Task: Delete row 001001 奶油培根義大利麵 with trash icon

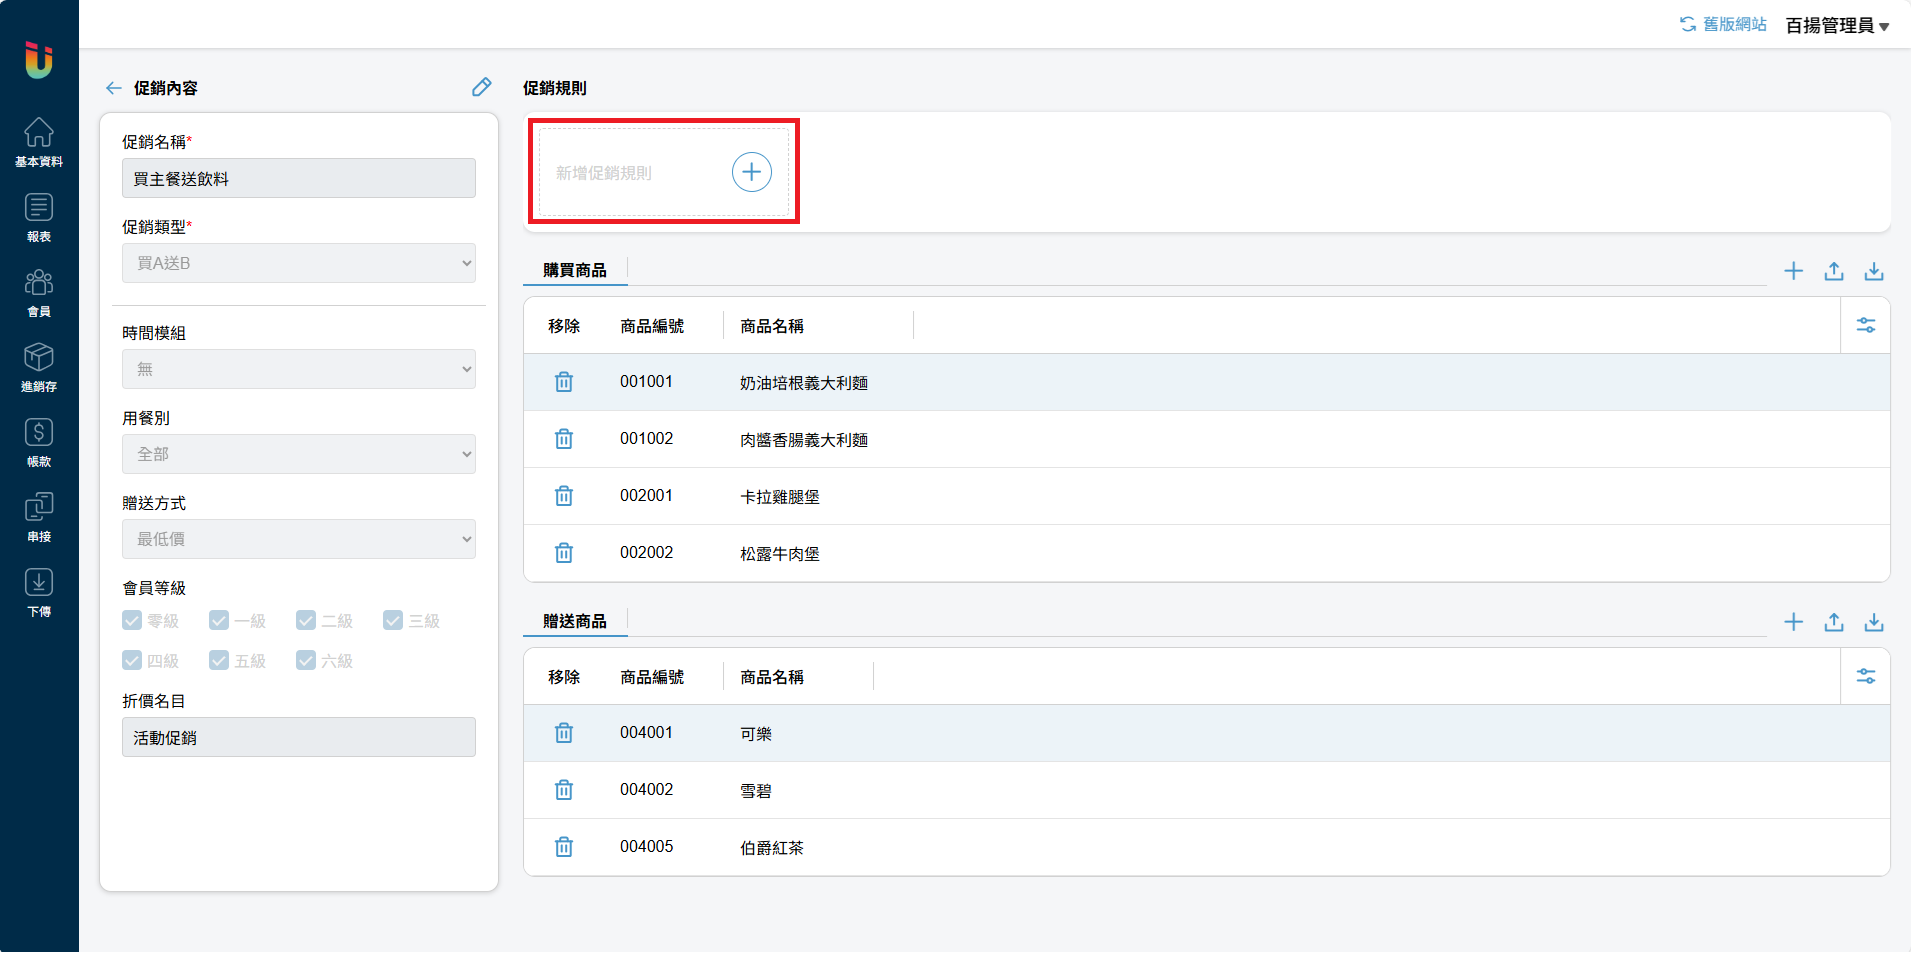Action: tap(564, 382)
